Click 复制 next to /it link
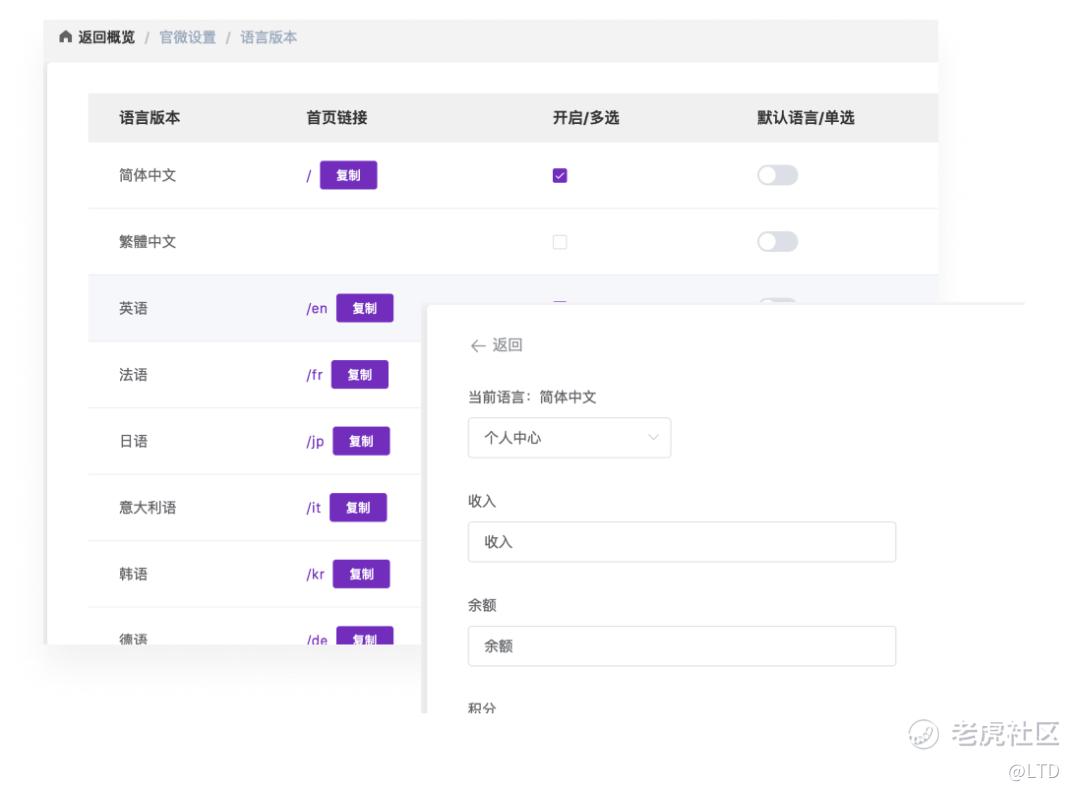The height and width of the screenshot is (796, 1080). 357,508
